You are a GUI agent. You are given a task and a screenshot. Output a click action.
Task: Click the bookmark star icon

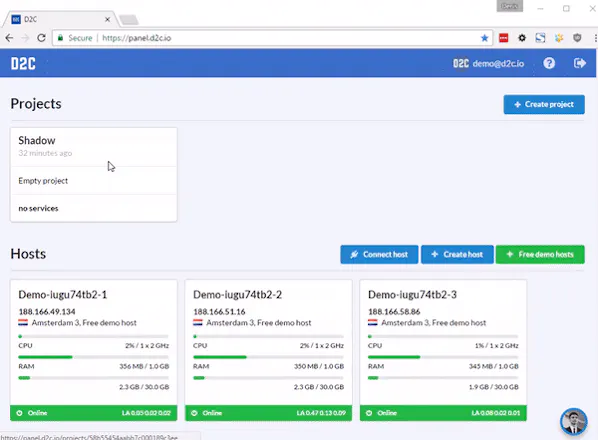(484, 38)
